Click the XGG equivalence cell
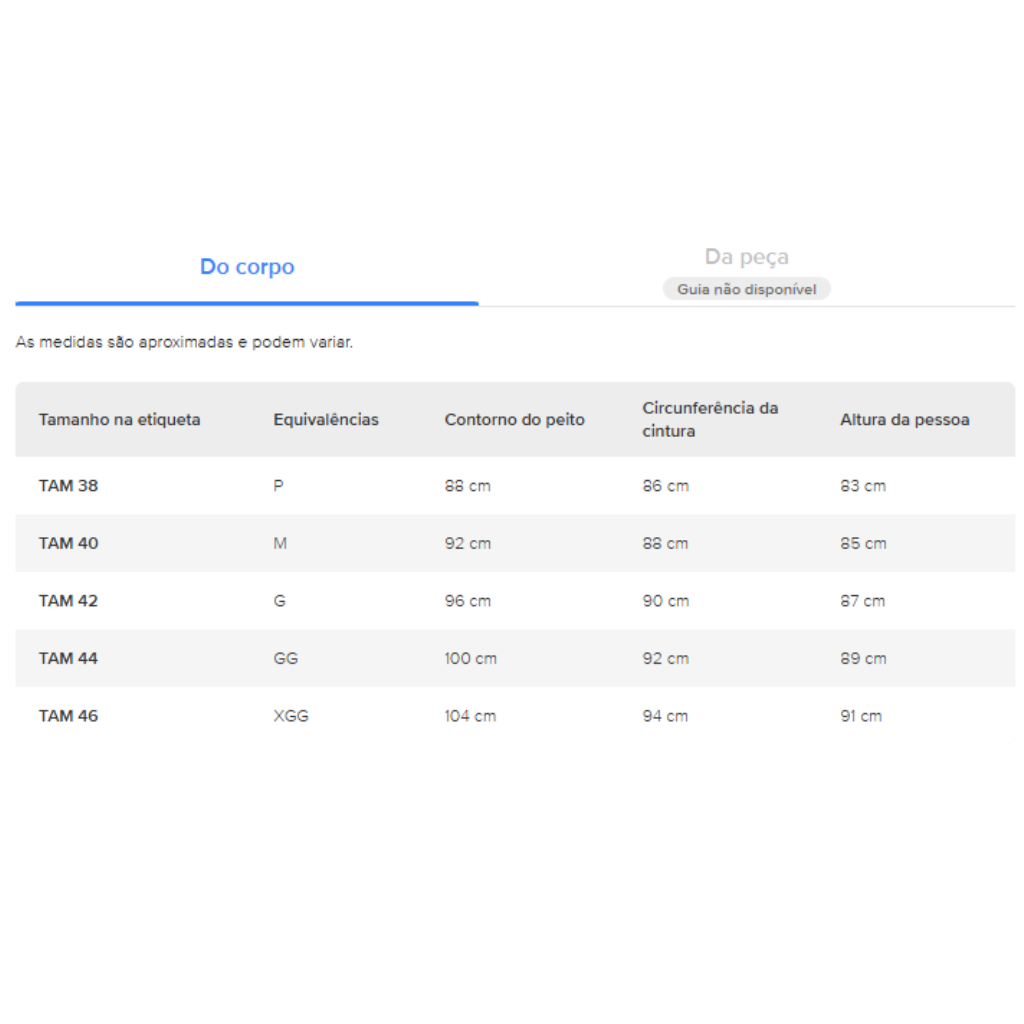Viewport: 1024px width, 1024px height. click(x=291, y=716)
